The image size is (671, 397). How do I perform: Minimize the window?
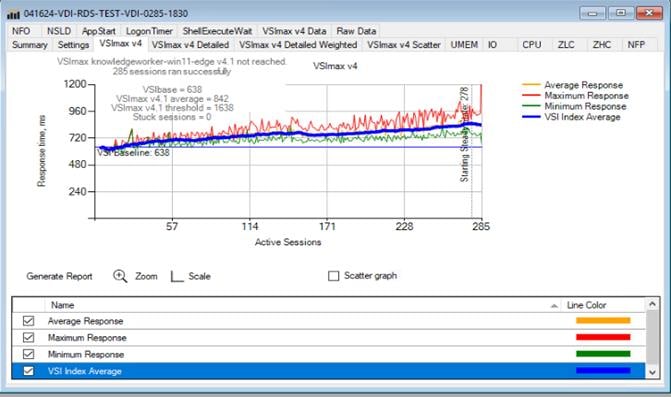click(x=592, y=13)
